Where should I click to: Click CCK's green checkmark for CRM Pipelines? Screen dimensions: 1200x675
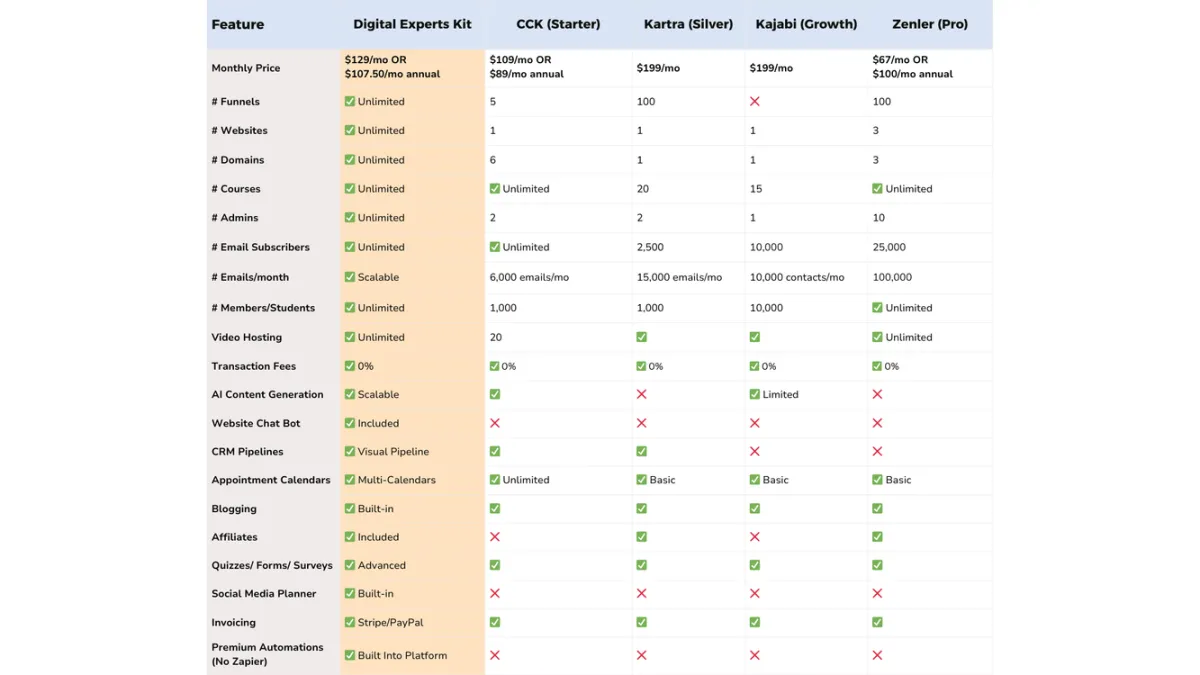[x=495, y=451]
